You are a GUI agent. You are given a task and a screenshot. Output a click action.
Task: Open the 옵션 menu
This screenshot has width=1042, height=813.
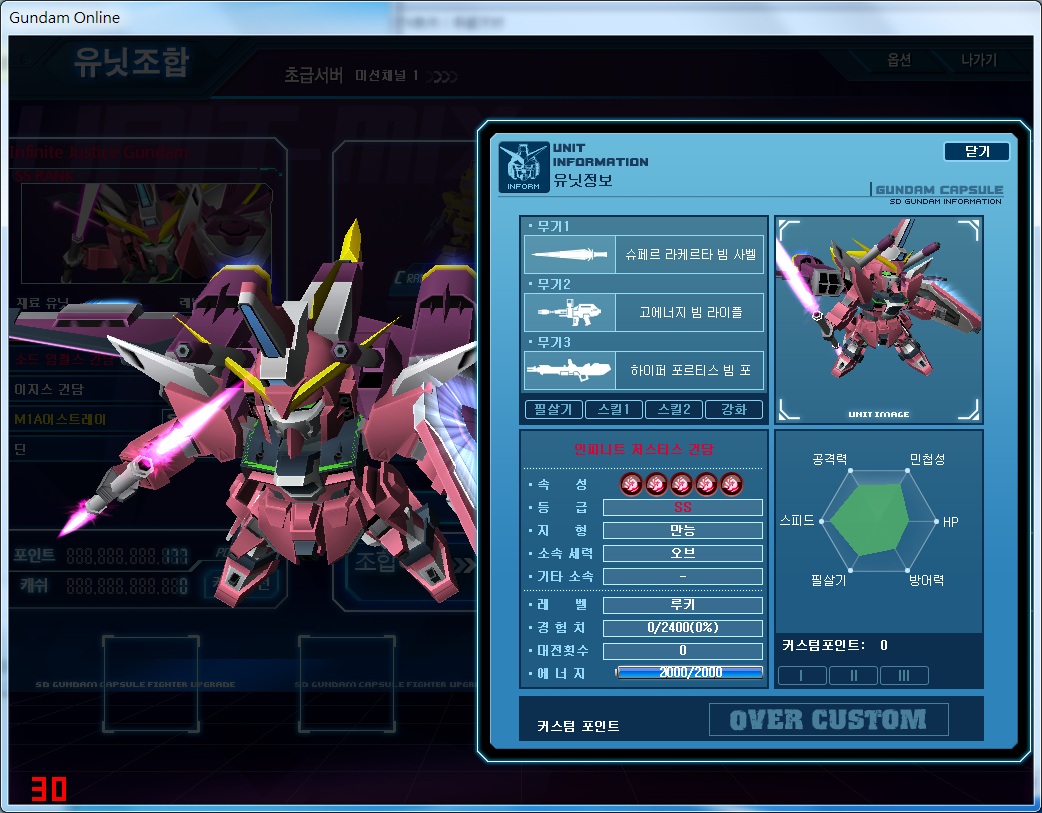(x=898, y=60)
